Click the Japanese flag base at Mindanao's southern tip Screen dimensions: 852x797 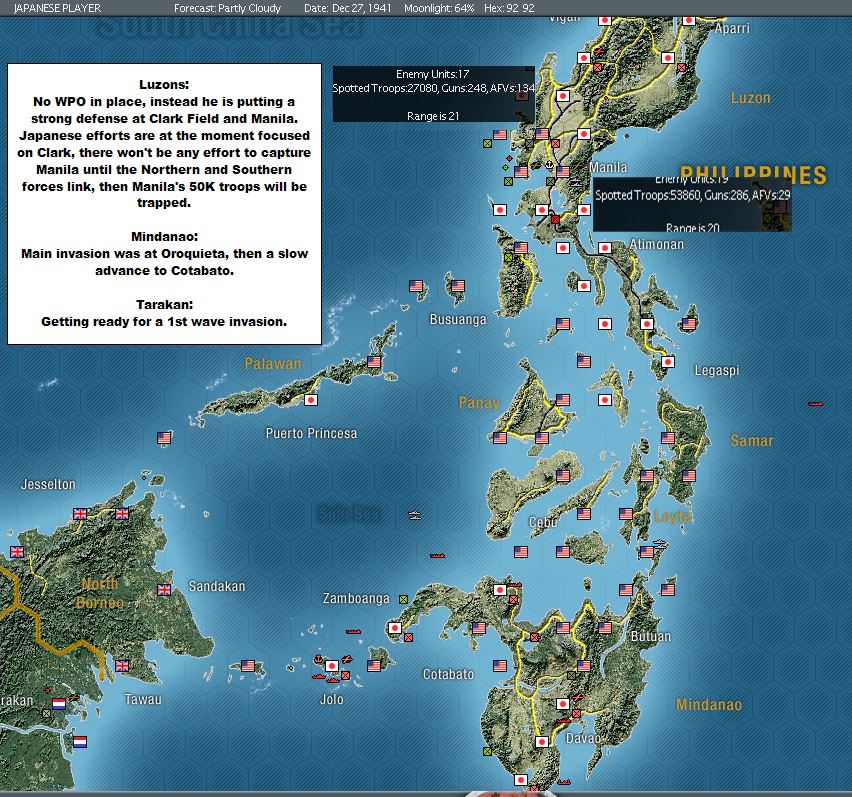(x=521, y=780)
